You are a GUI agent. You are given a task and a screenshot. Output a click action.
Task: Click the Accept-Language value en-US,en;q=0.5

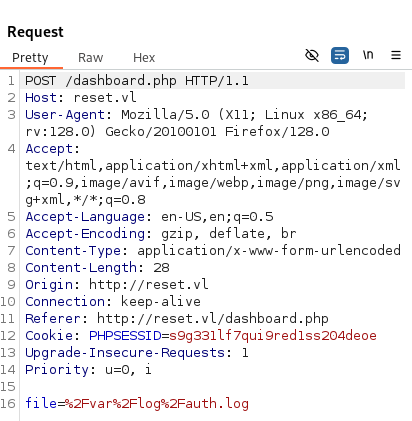point(217,217)
